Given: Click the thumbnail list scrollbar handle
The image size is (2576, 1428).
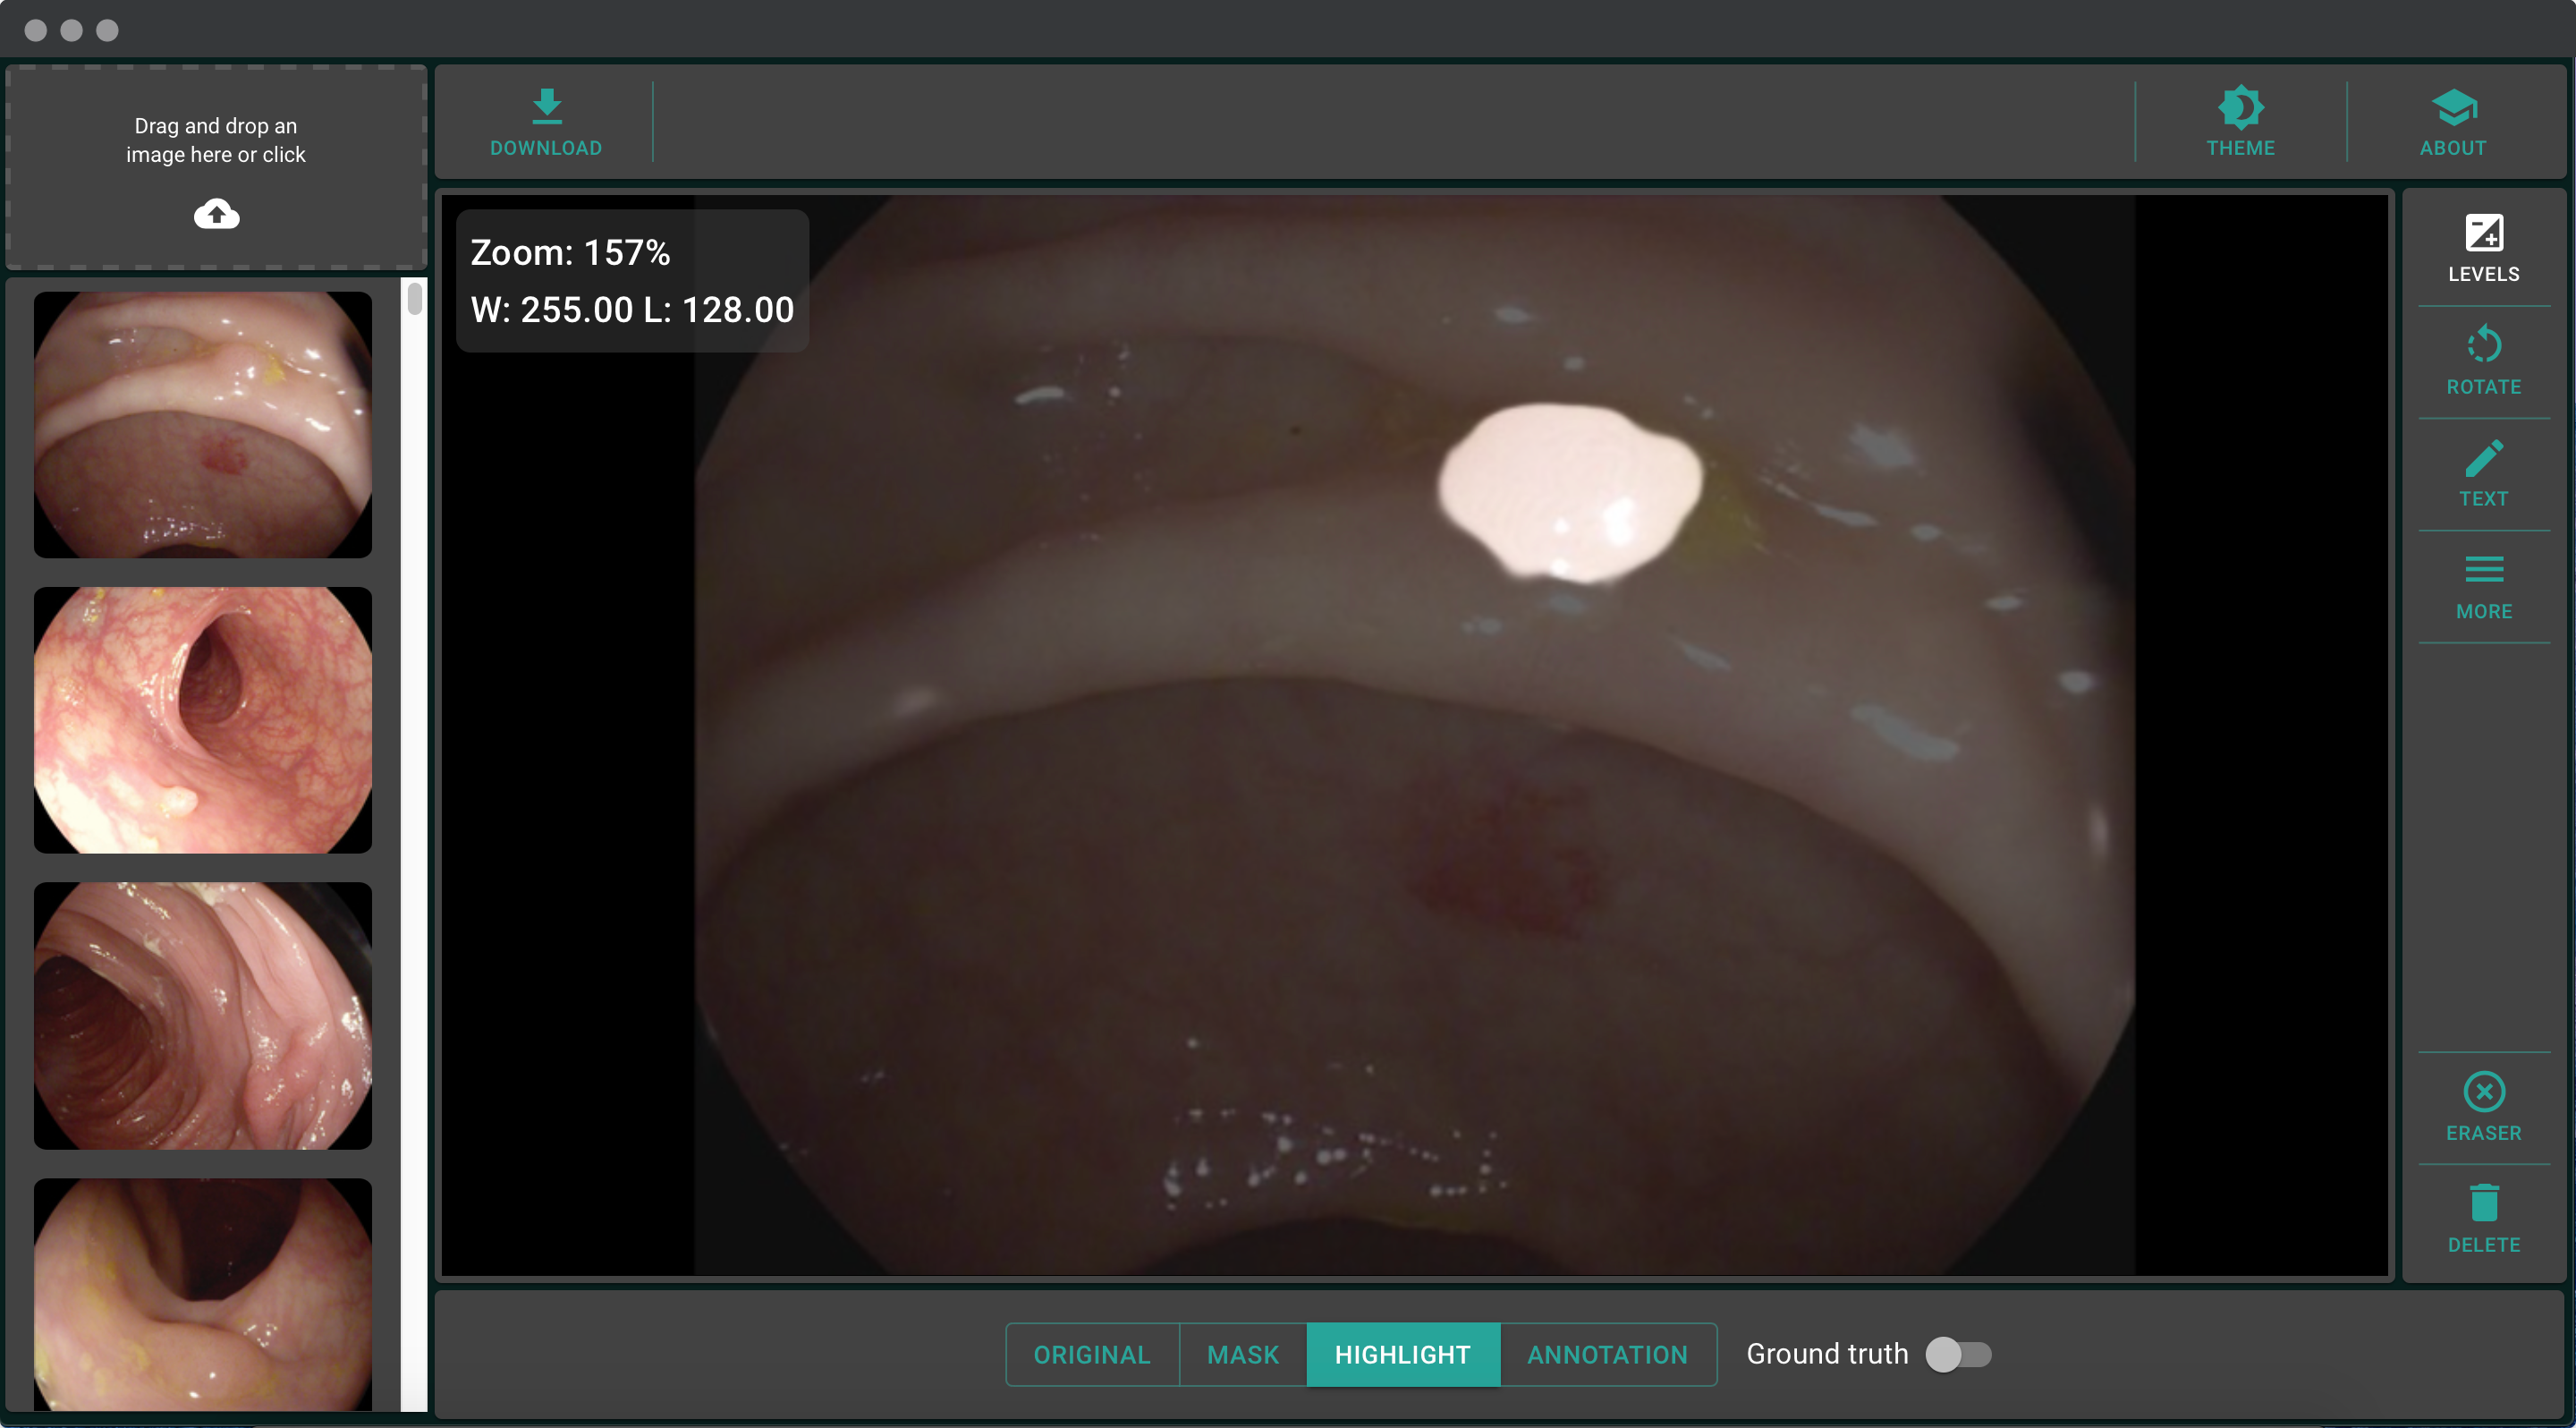Looking at the screenshot, I should pos(414,298).
